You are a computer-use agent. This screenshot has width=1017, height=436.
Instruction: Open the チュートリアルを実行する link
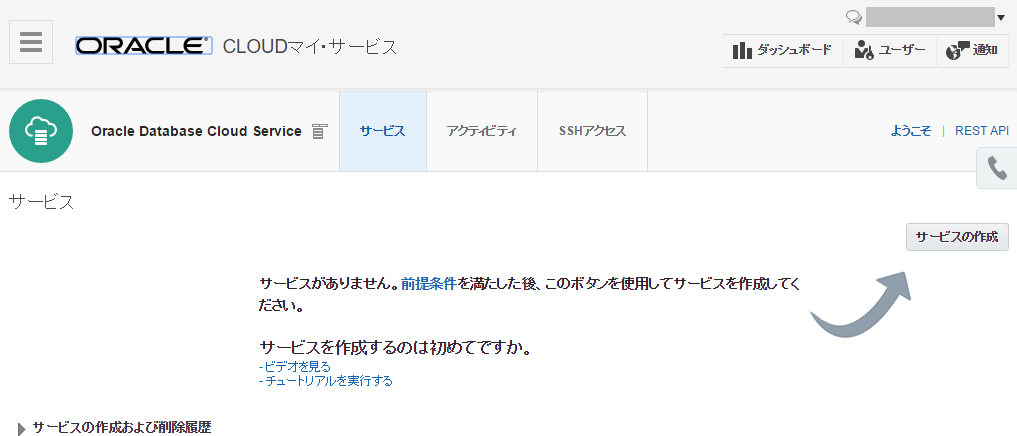(328, 380)
